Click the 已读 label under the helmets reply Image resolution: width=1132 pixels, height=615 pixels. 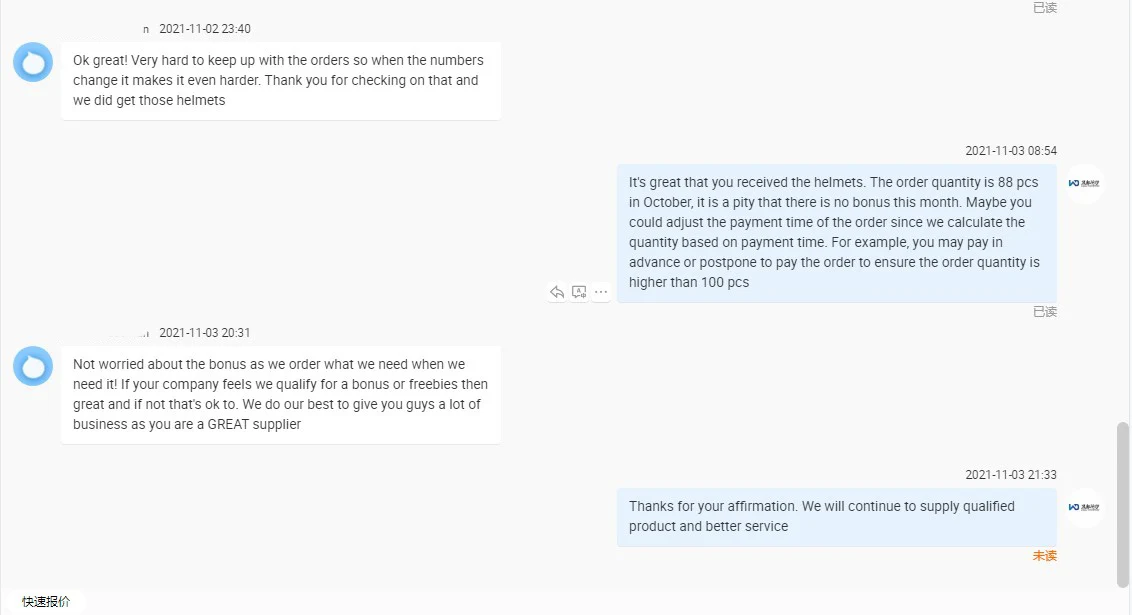tap(1044, 312)
